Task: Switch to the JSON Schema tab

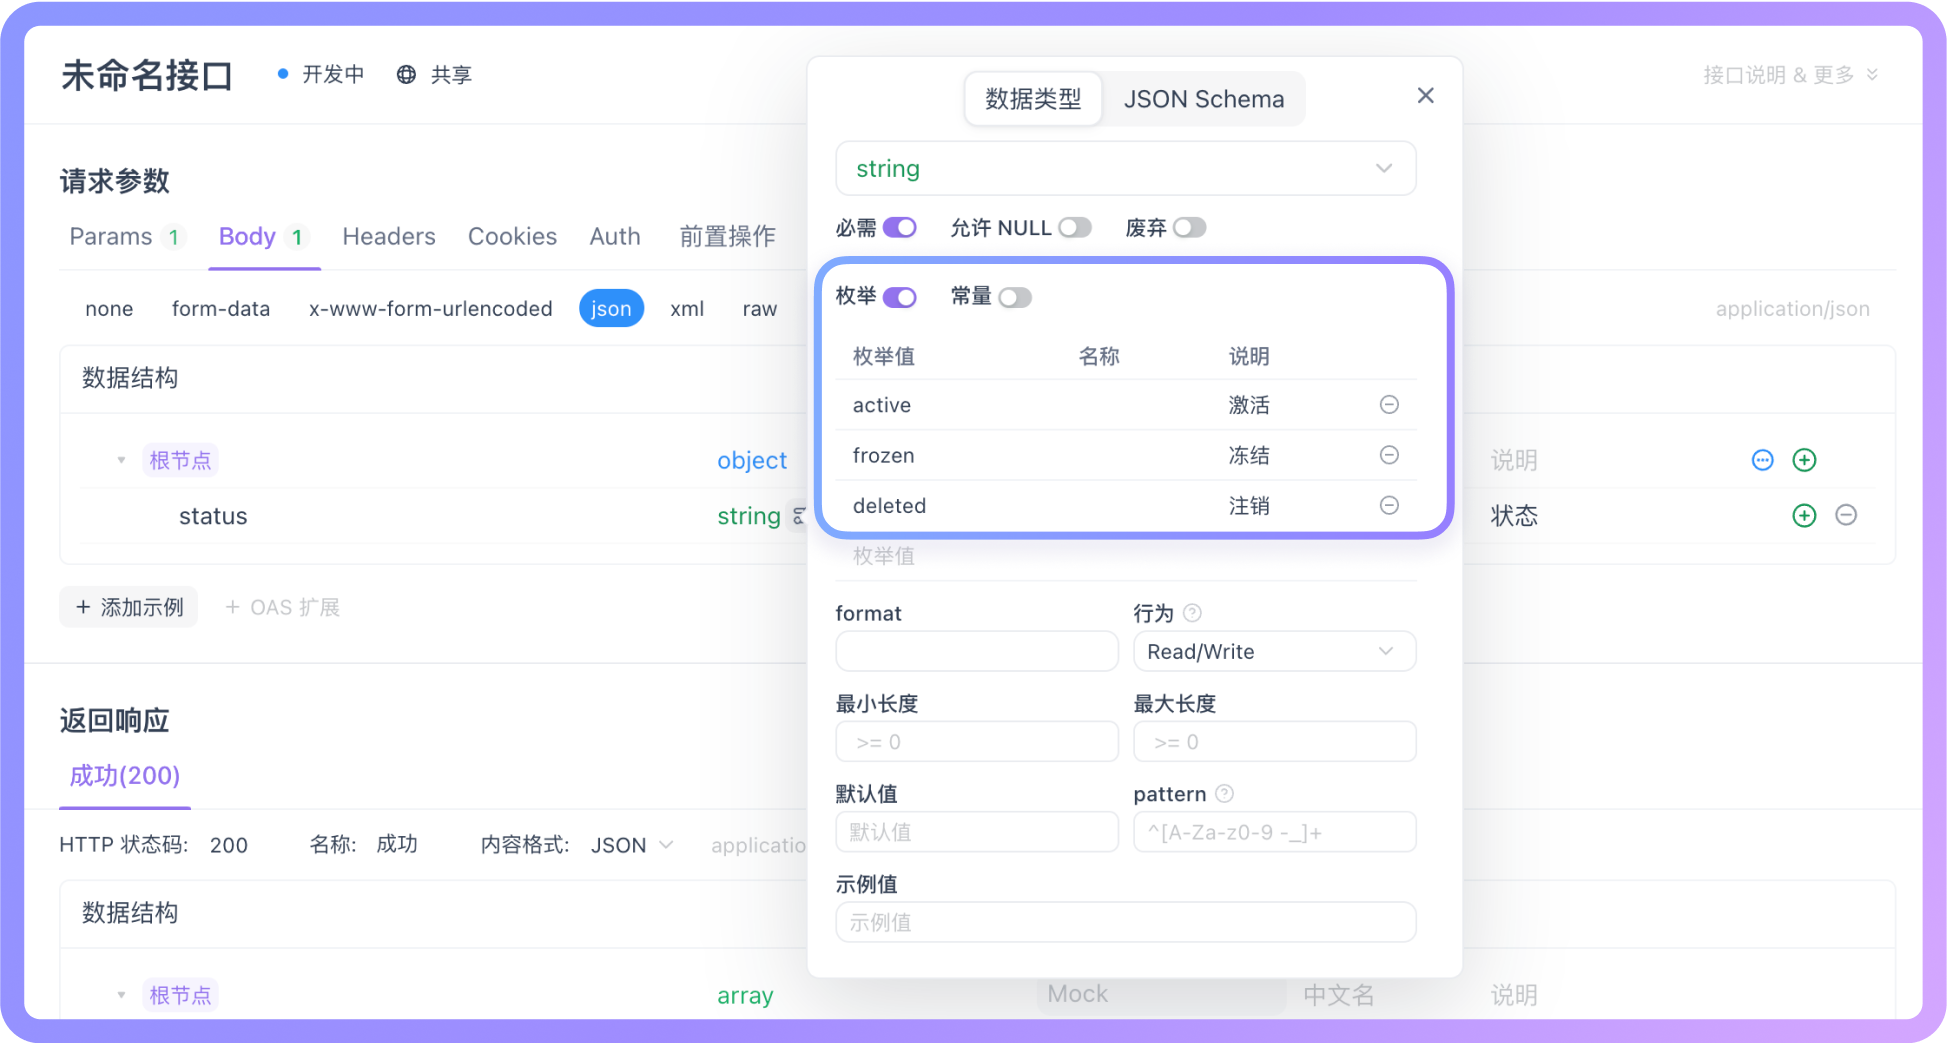Action: click(1203, 99)
